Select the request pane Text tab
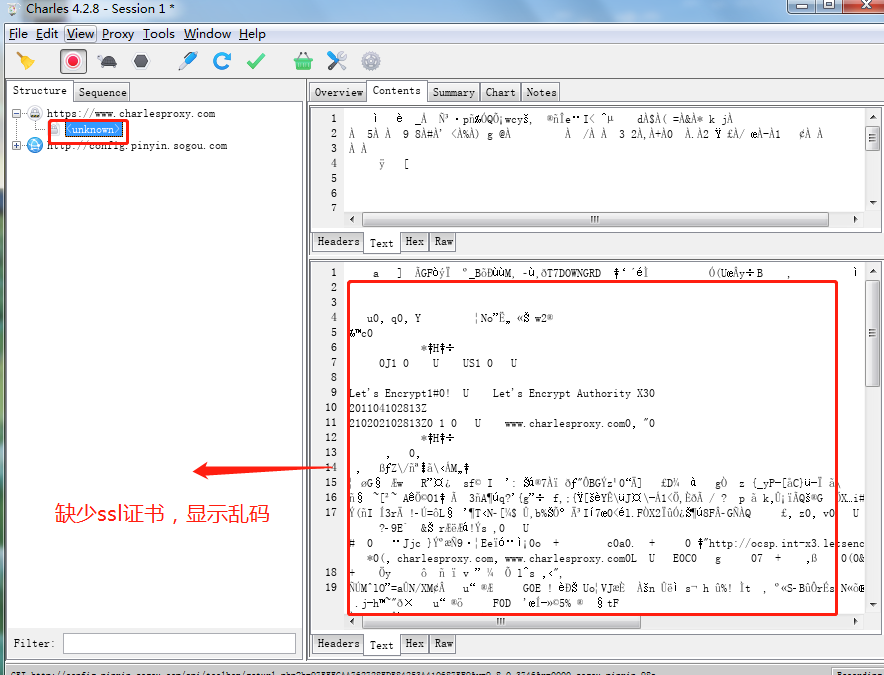Viewport: 884px width, 675px height. 381,243
